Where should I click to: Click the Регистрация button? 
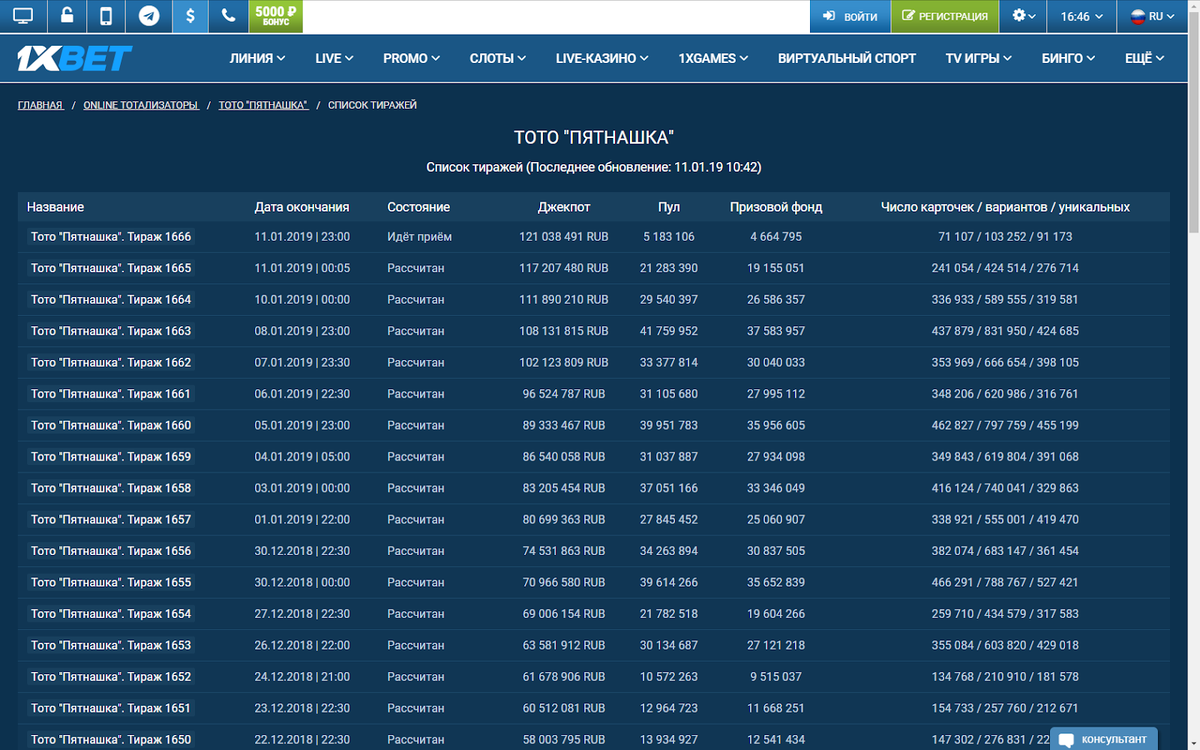click(x=945, y=16)
